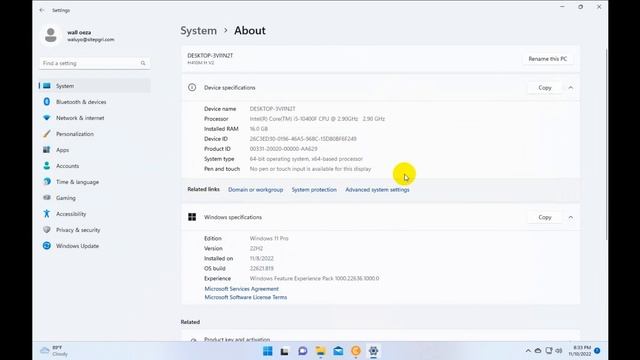Open the Mail app on taskbar
The width and height of the screenshot is (640, 360).
pyautogui.click(x=338, y=351)
